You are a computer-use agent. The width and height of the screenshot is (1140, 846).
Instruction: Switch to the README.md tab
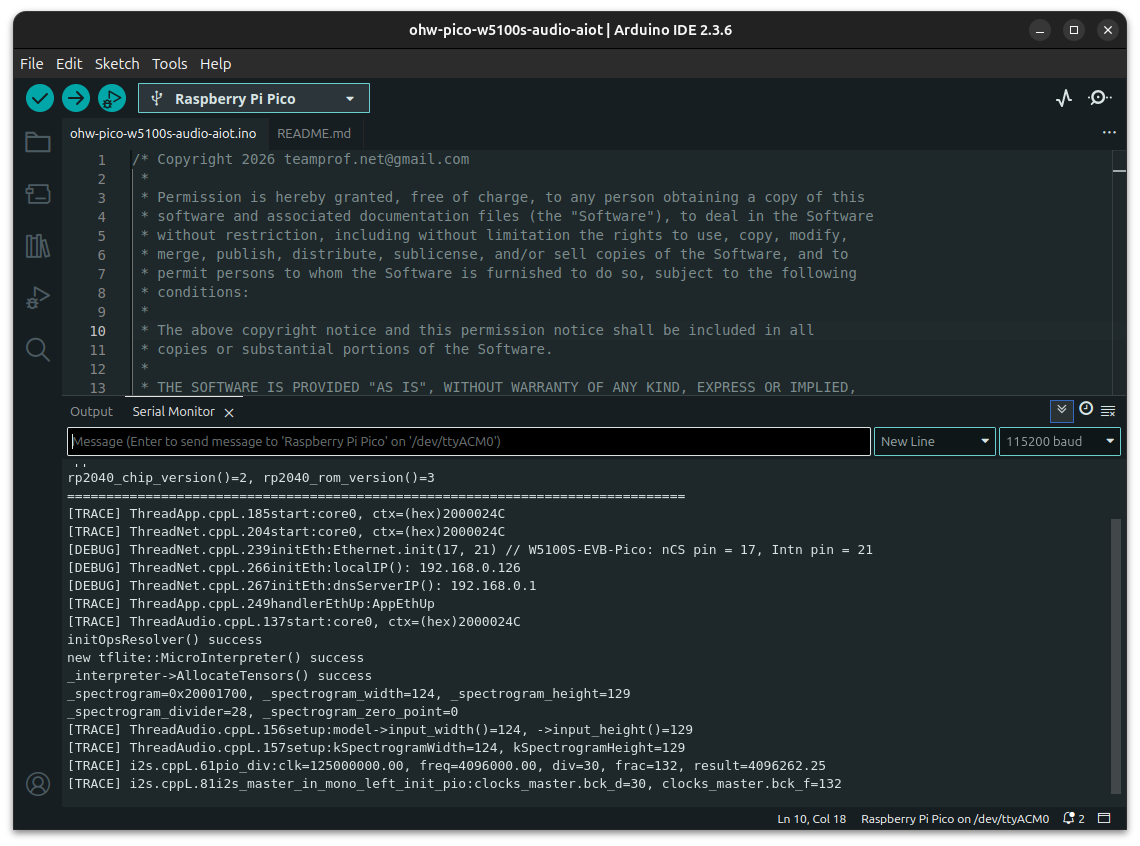pos(314,133)
